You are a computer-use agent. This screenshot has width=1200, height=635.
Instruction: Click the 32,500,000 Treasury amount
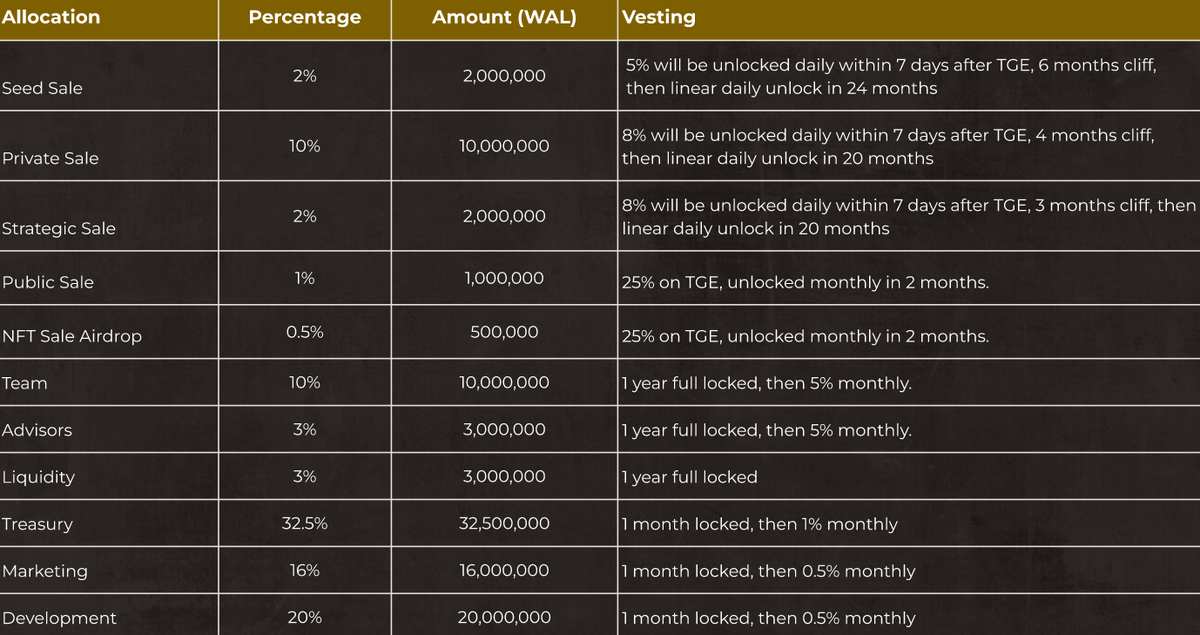[x=504, y=523]
